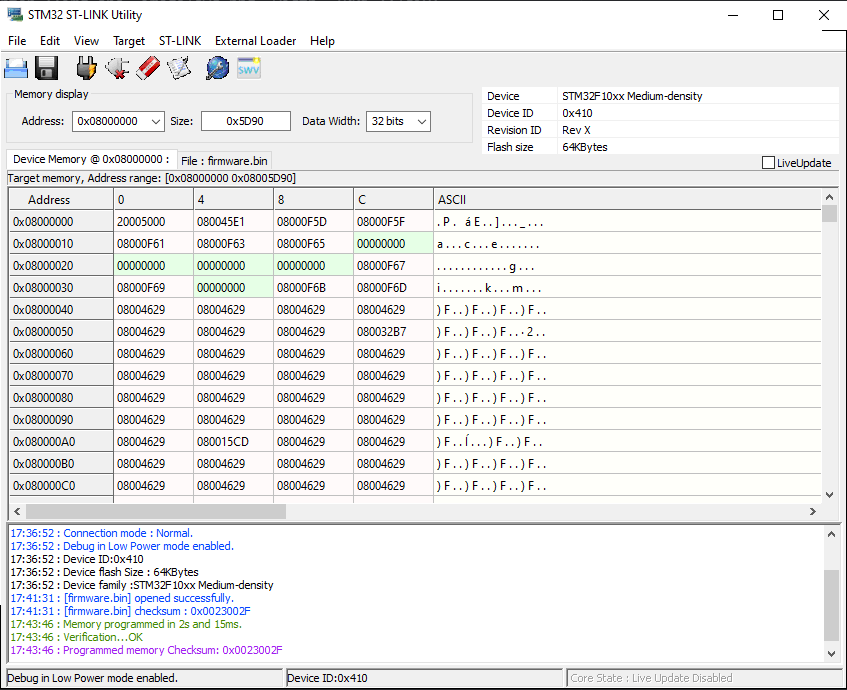Open the Target menu

pos(129,41)
